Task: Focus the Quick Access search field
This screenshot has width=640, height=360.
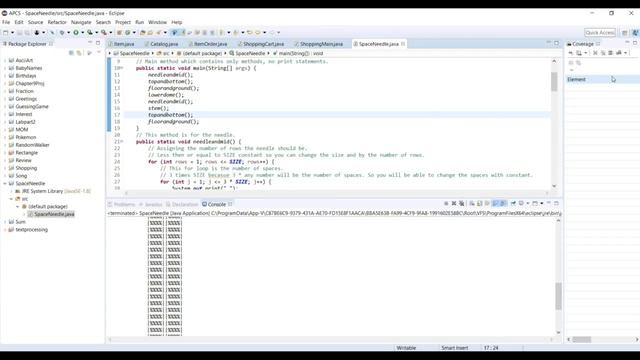Action: pyautogui.click(x=600, y=33)
